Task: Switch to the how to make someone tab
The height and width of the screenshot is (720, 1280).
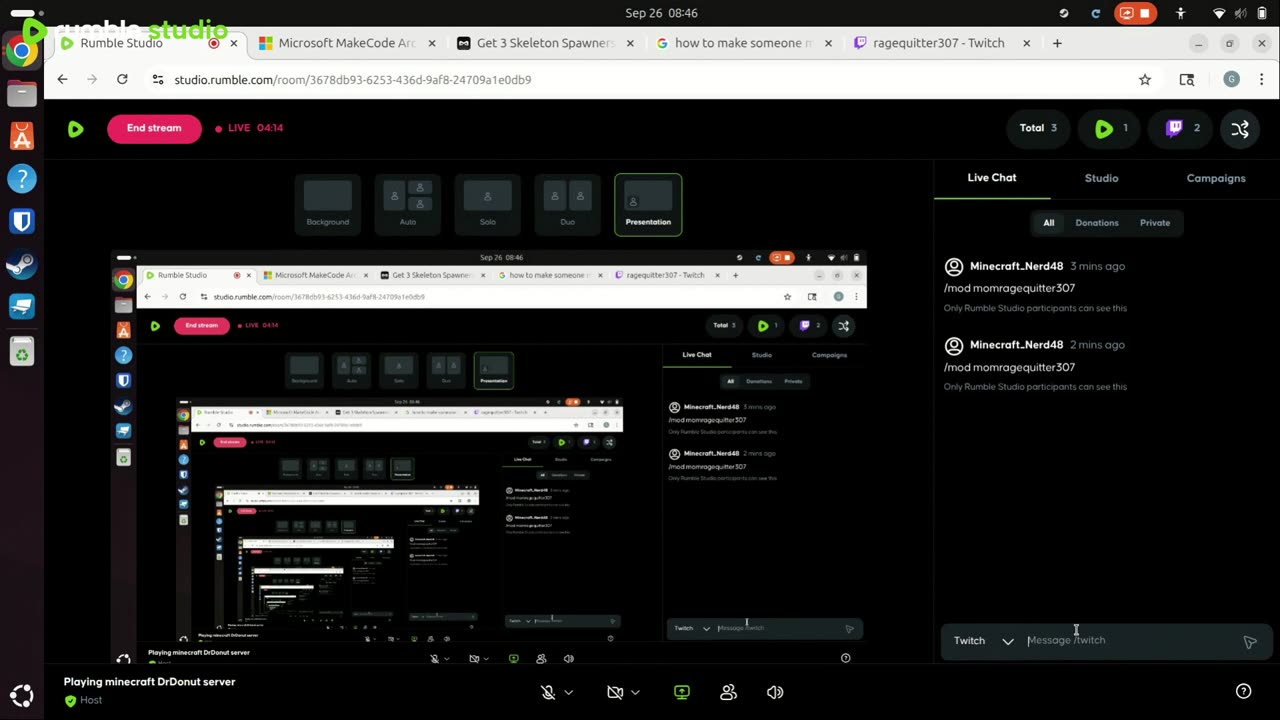Action: (x=743, y=43)
